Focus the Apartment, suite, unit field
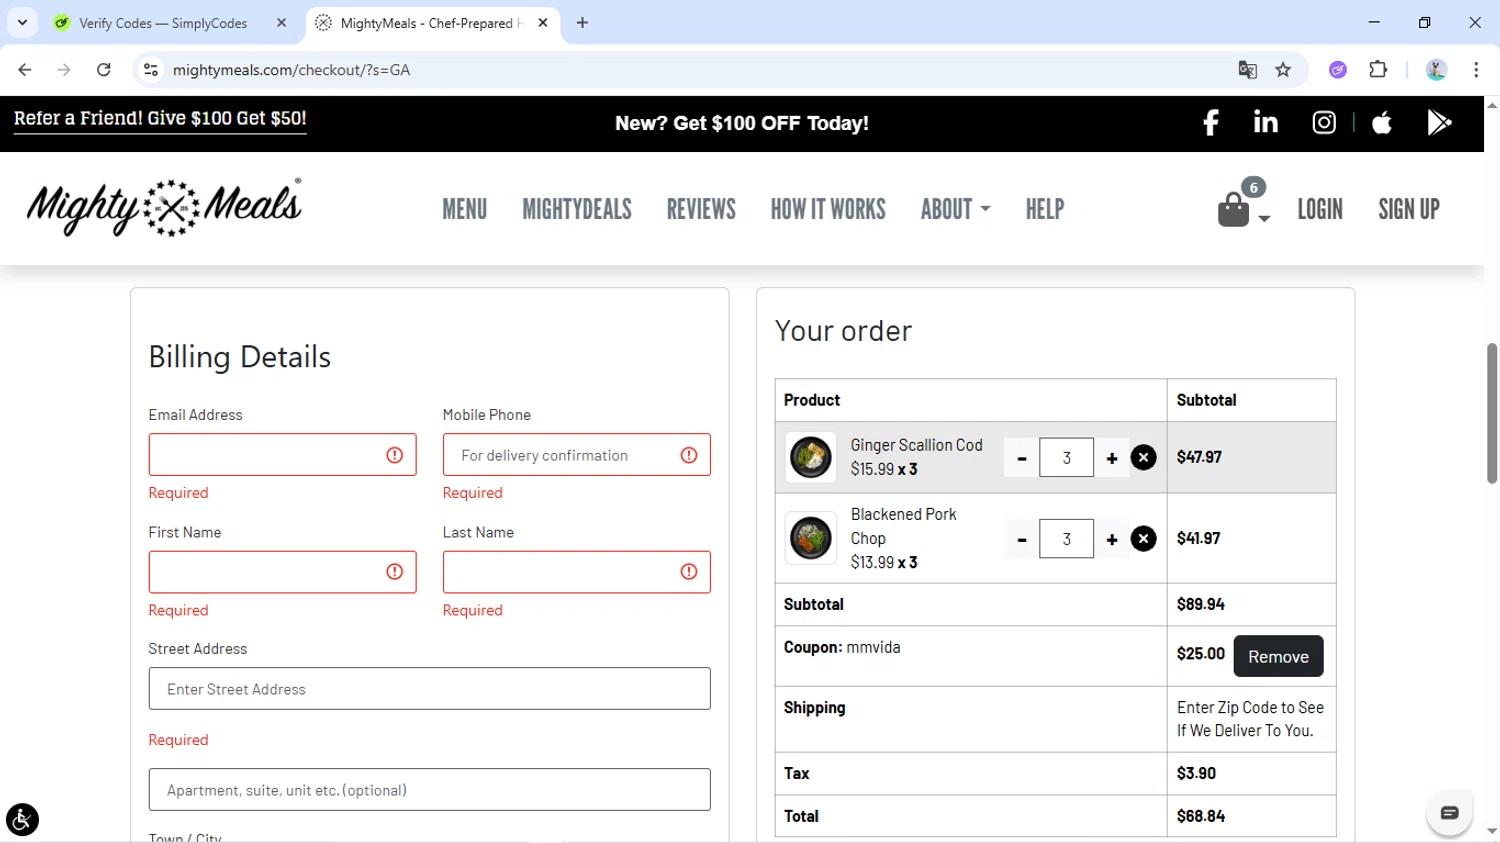Viewport: 1500px width, 843px height. (429, 790)
